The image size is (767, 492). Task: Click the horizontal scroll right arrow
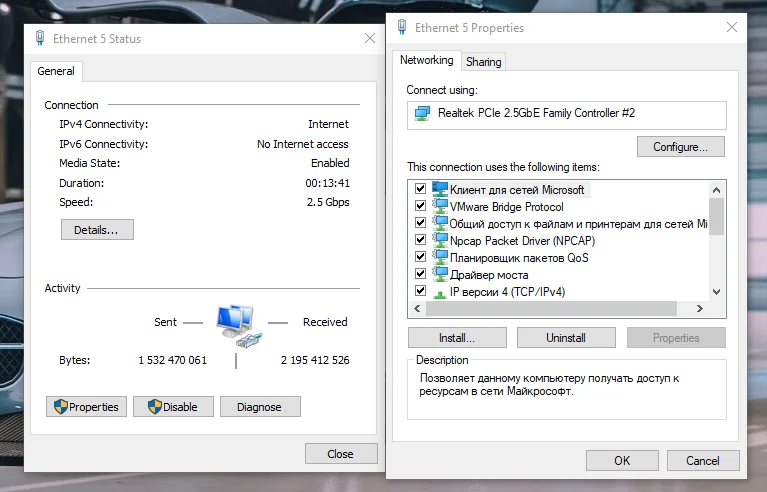pyautogui.click(x=700, y=308)
